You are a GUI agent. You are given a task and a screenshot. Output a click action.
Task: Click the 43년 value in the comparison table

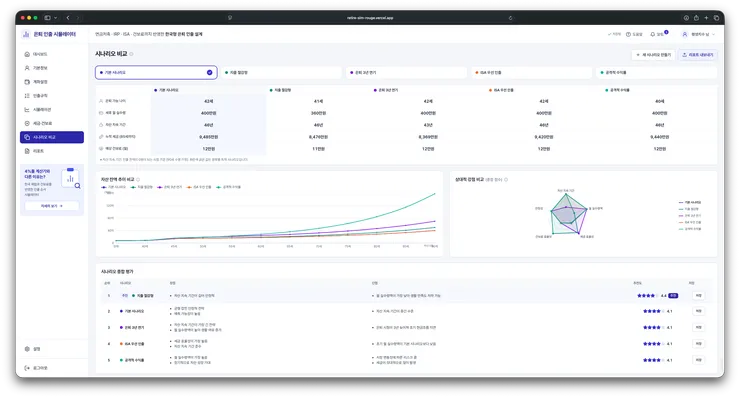(x=428, y=125)
